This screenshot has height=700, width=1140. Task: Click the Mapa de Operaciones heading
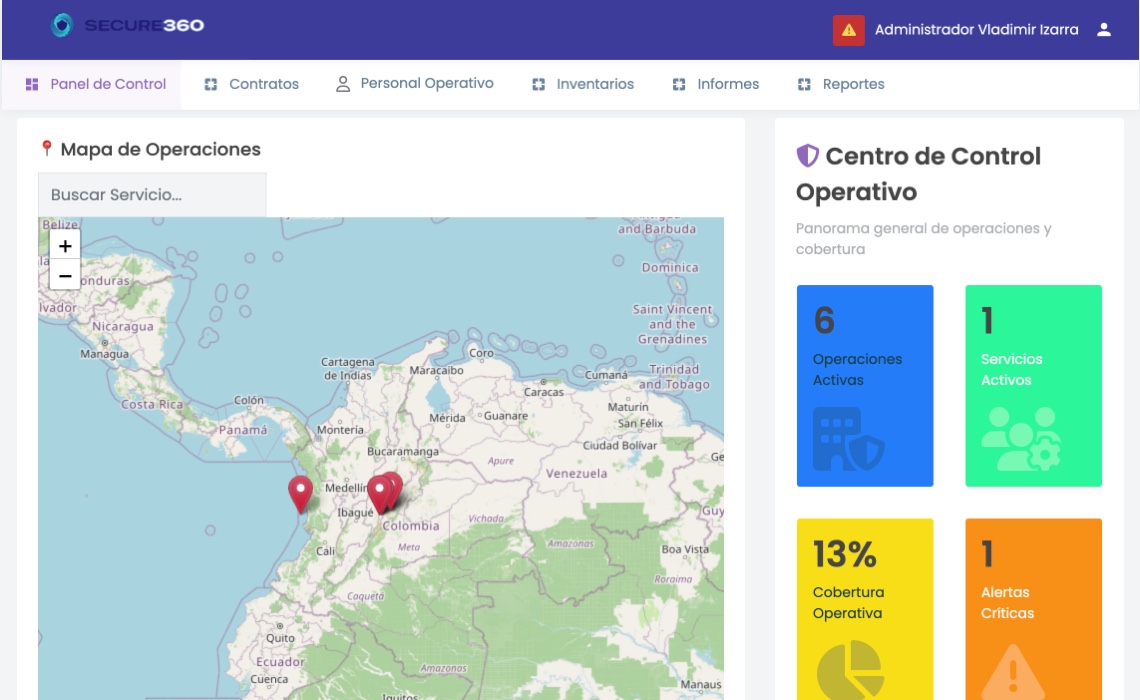point(161,149)
